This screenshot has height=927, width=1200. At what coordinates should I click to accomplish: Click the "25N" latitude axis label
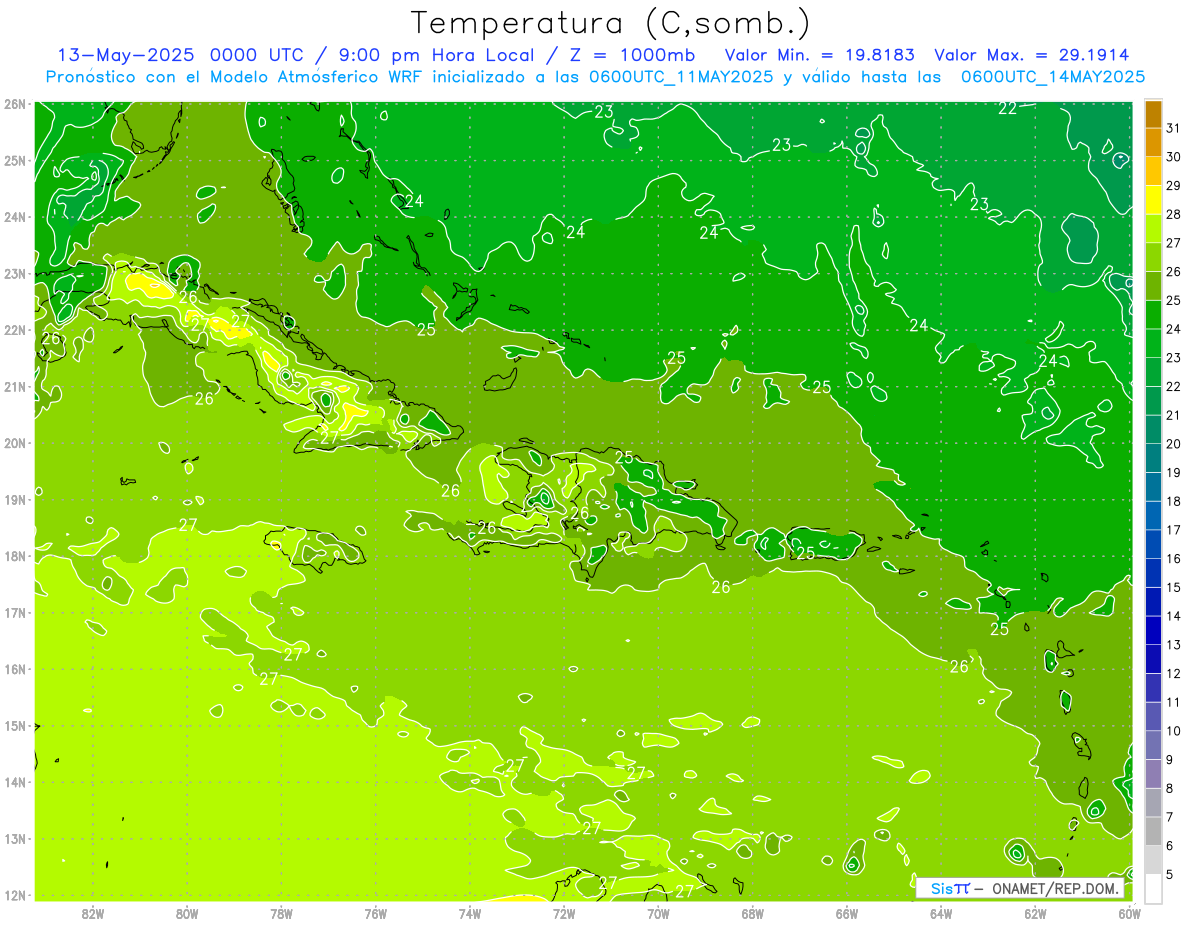coord(15,160)
